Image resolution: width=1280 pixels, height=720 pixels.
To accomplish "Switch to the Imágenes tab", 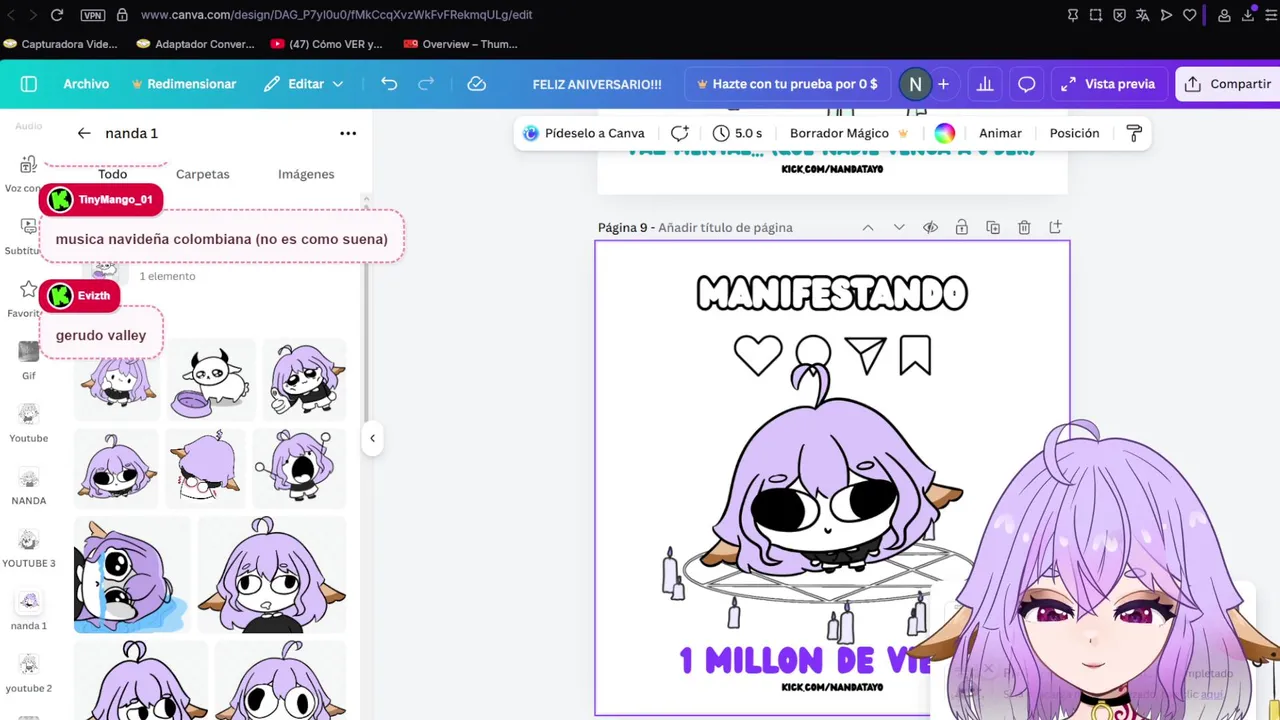I will (x=306, y=174).
